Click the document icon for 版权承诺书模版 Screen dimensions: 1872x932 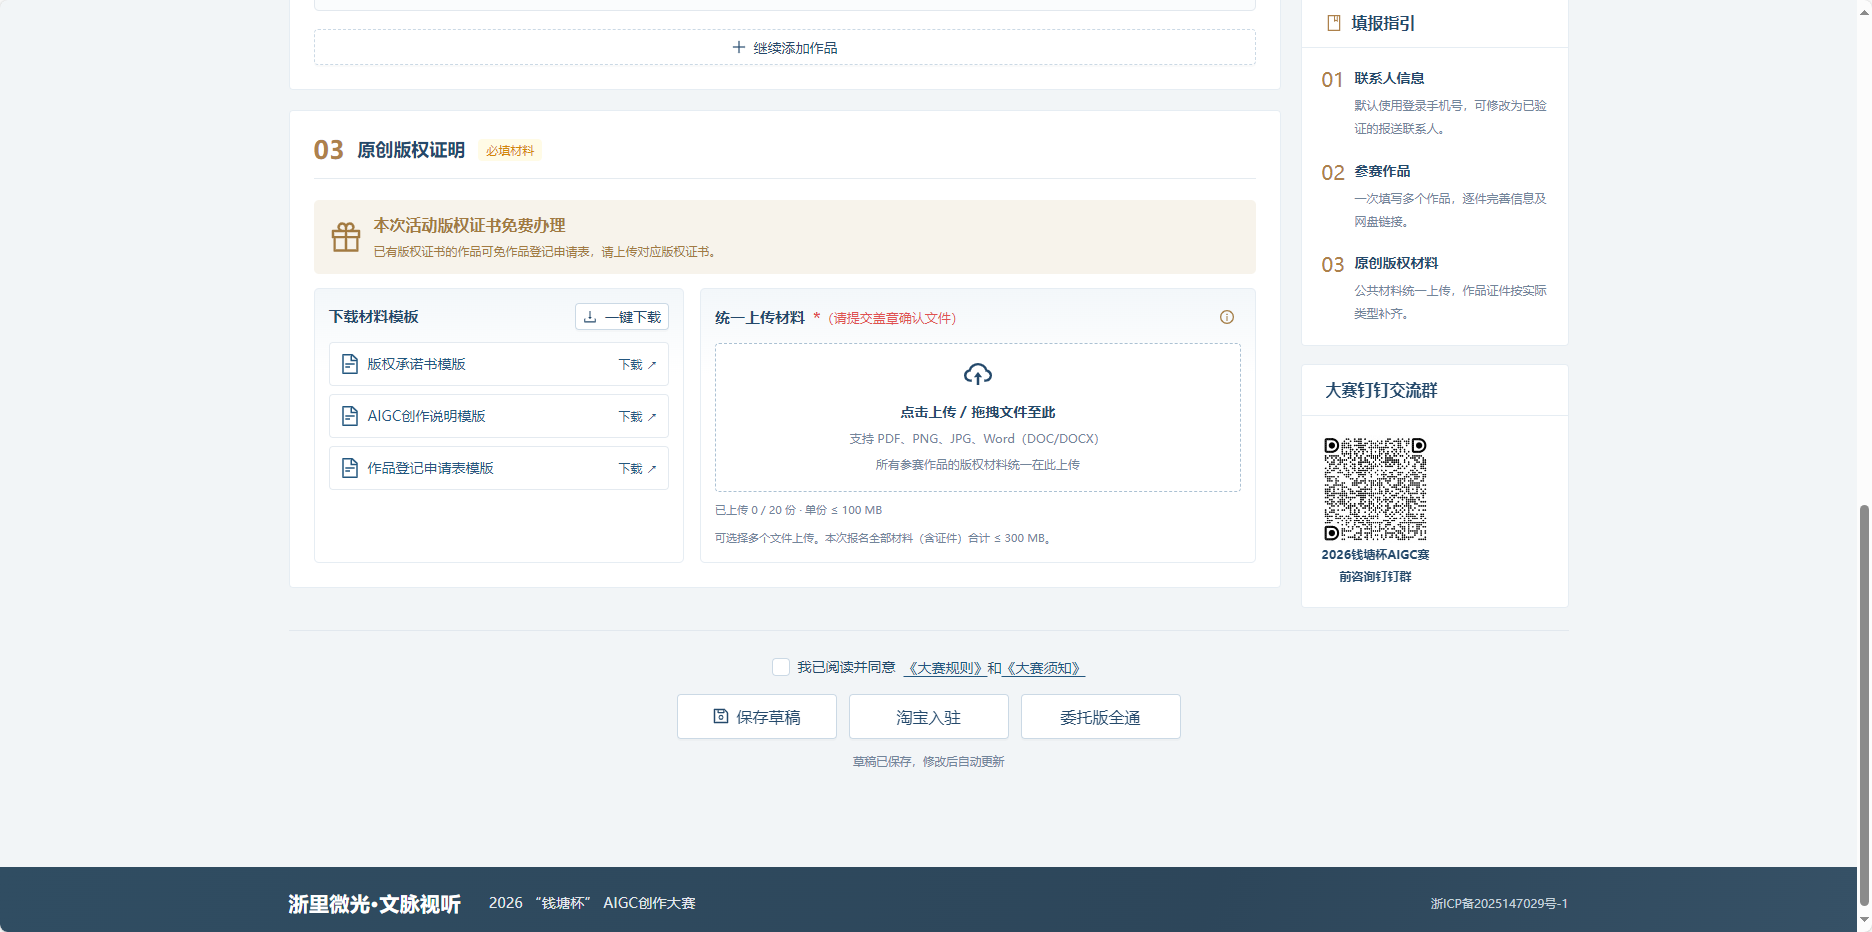[x=350, y=364]
